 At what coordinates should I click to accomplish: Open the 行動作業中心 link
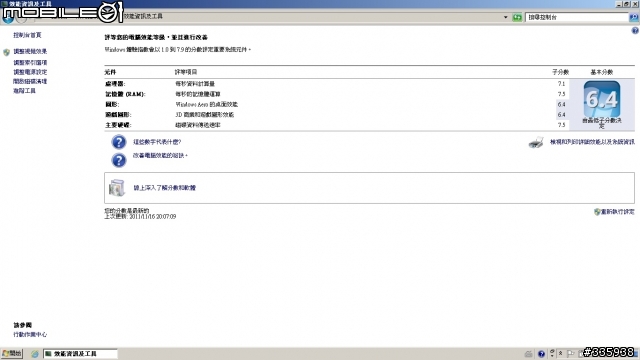tap(30, 334)
